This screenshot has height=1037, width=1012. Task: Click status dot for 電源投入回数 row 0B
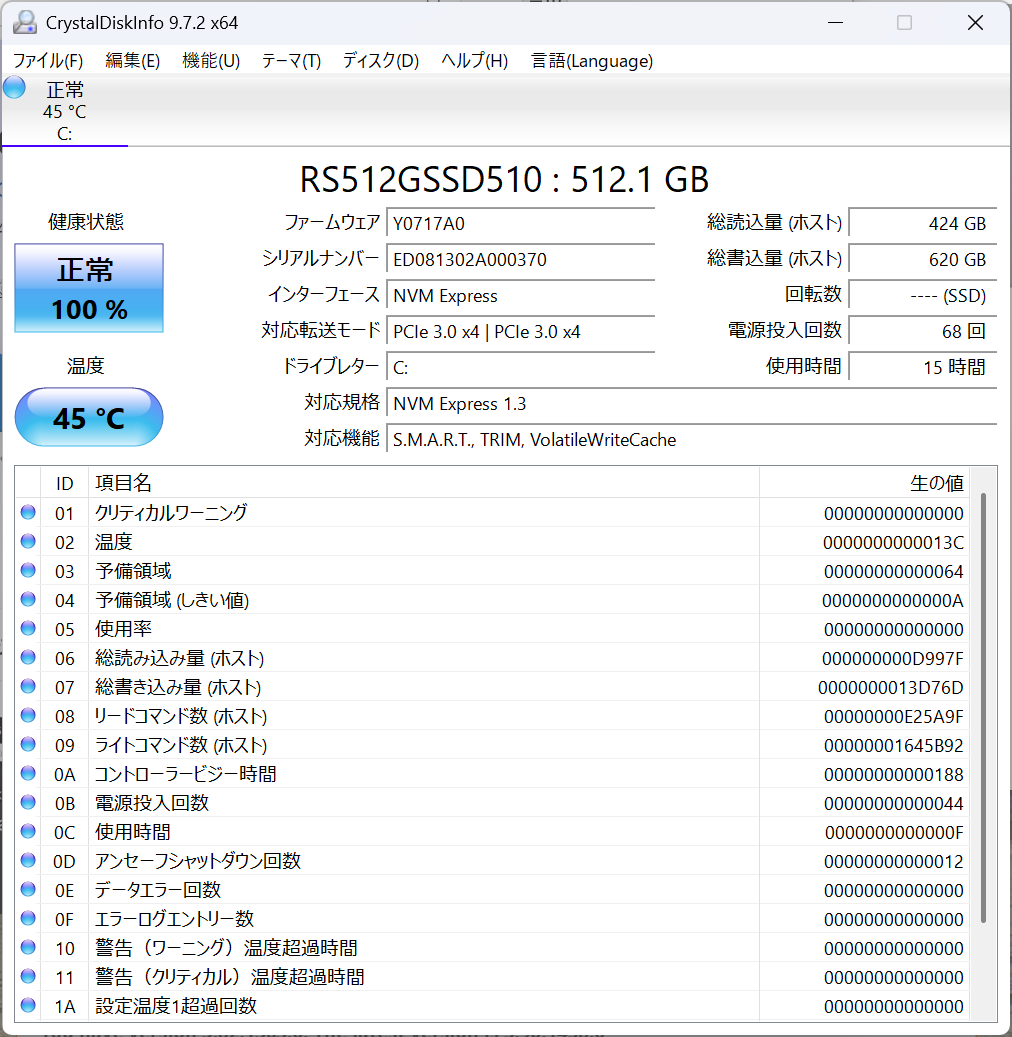pos(28,803)
